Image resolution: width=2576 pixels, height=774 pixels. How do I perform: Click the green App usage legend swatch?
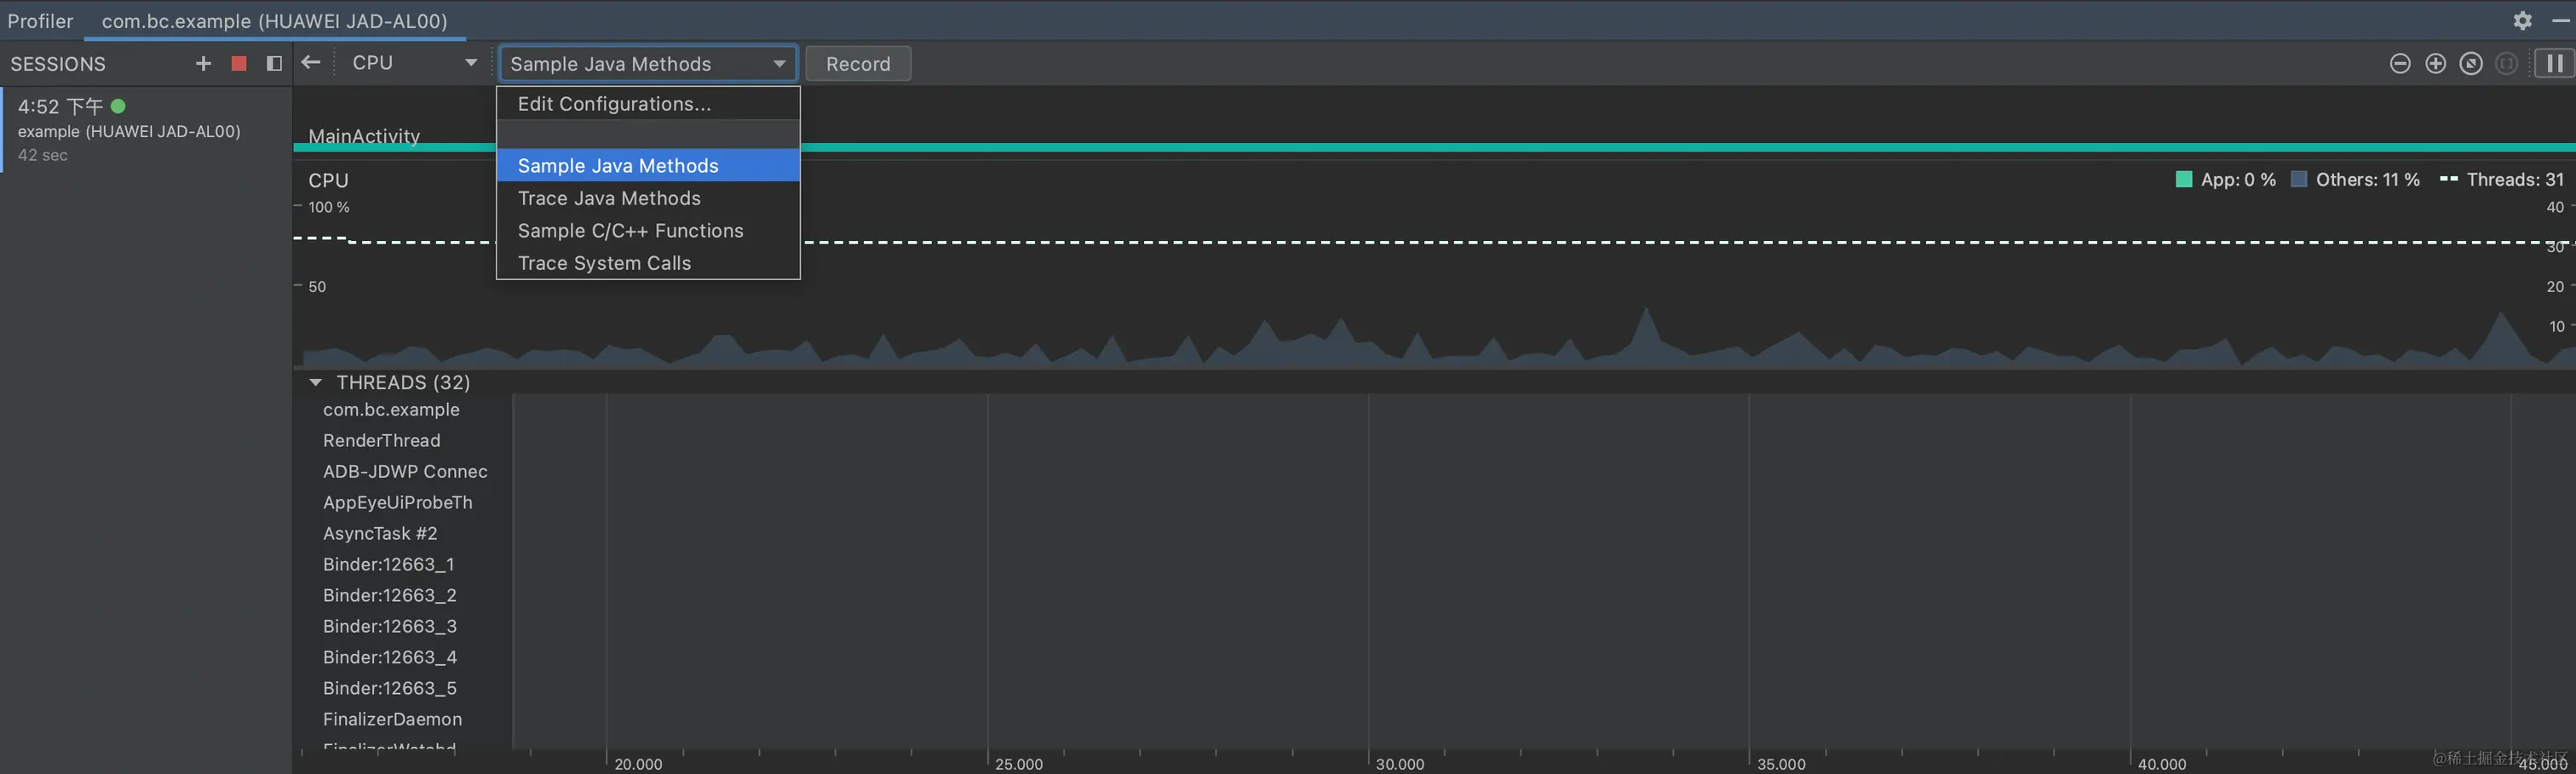pyautogui.click(x=2184, y=180)
